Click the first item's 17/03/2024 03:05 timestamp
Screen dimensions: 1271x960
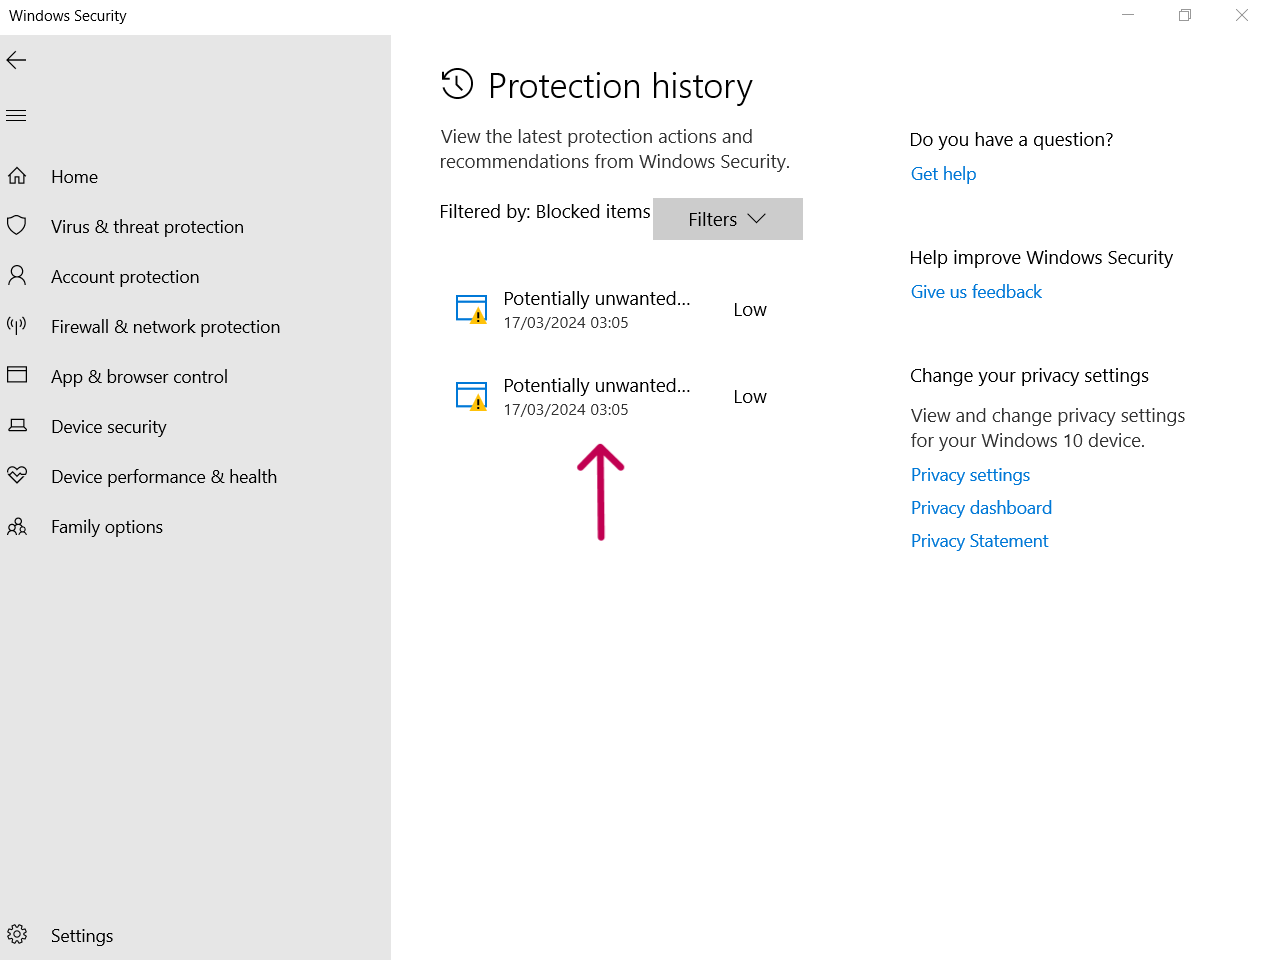pyautogui.click(x=566, y=323)
